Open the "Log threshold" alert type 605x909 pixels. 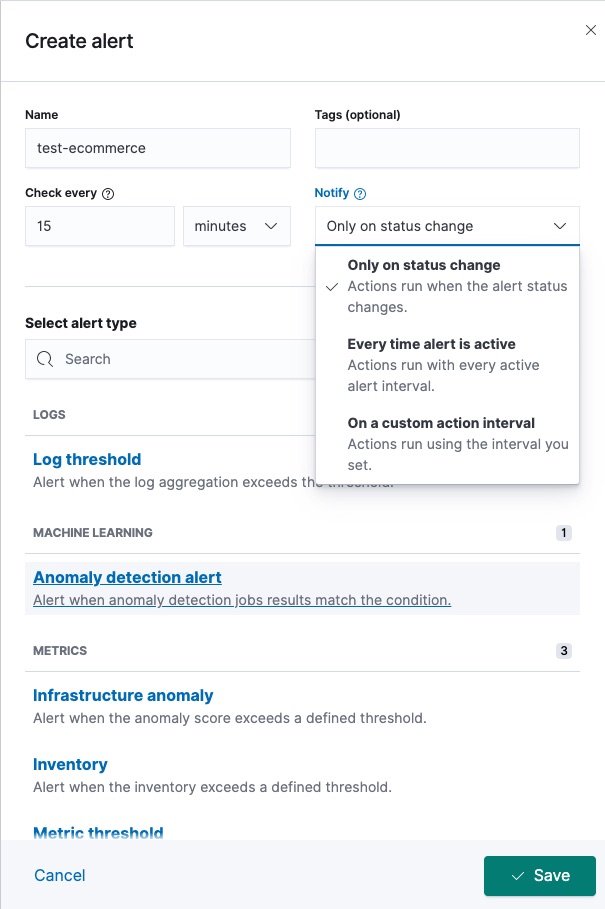87,459
